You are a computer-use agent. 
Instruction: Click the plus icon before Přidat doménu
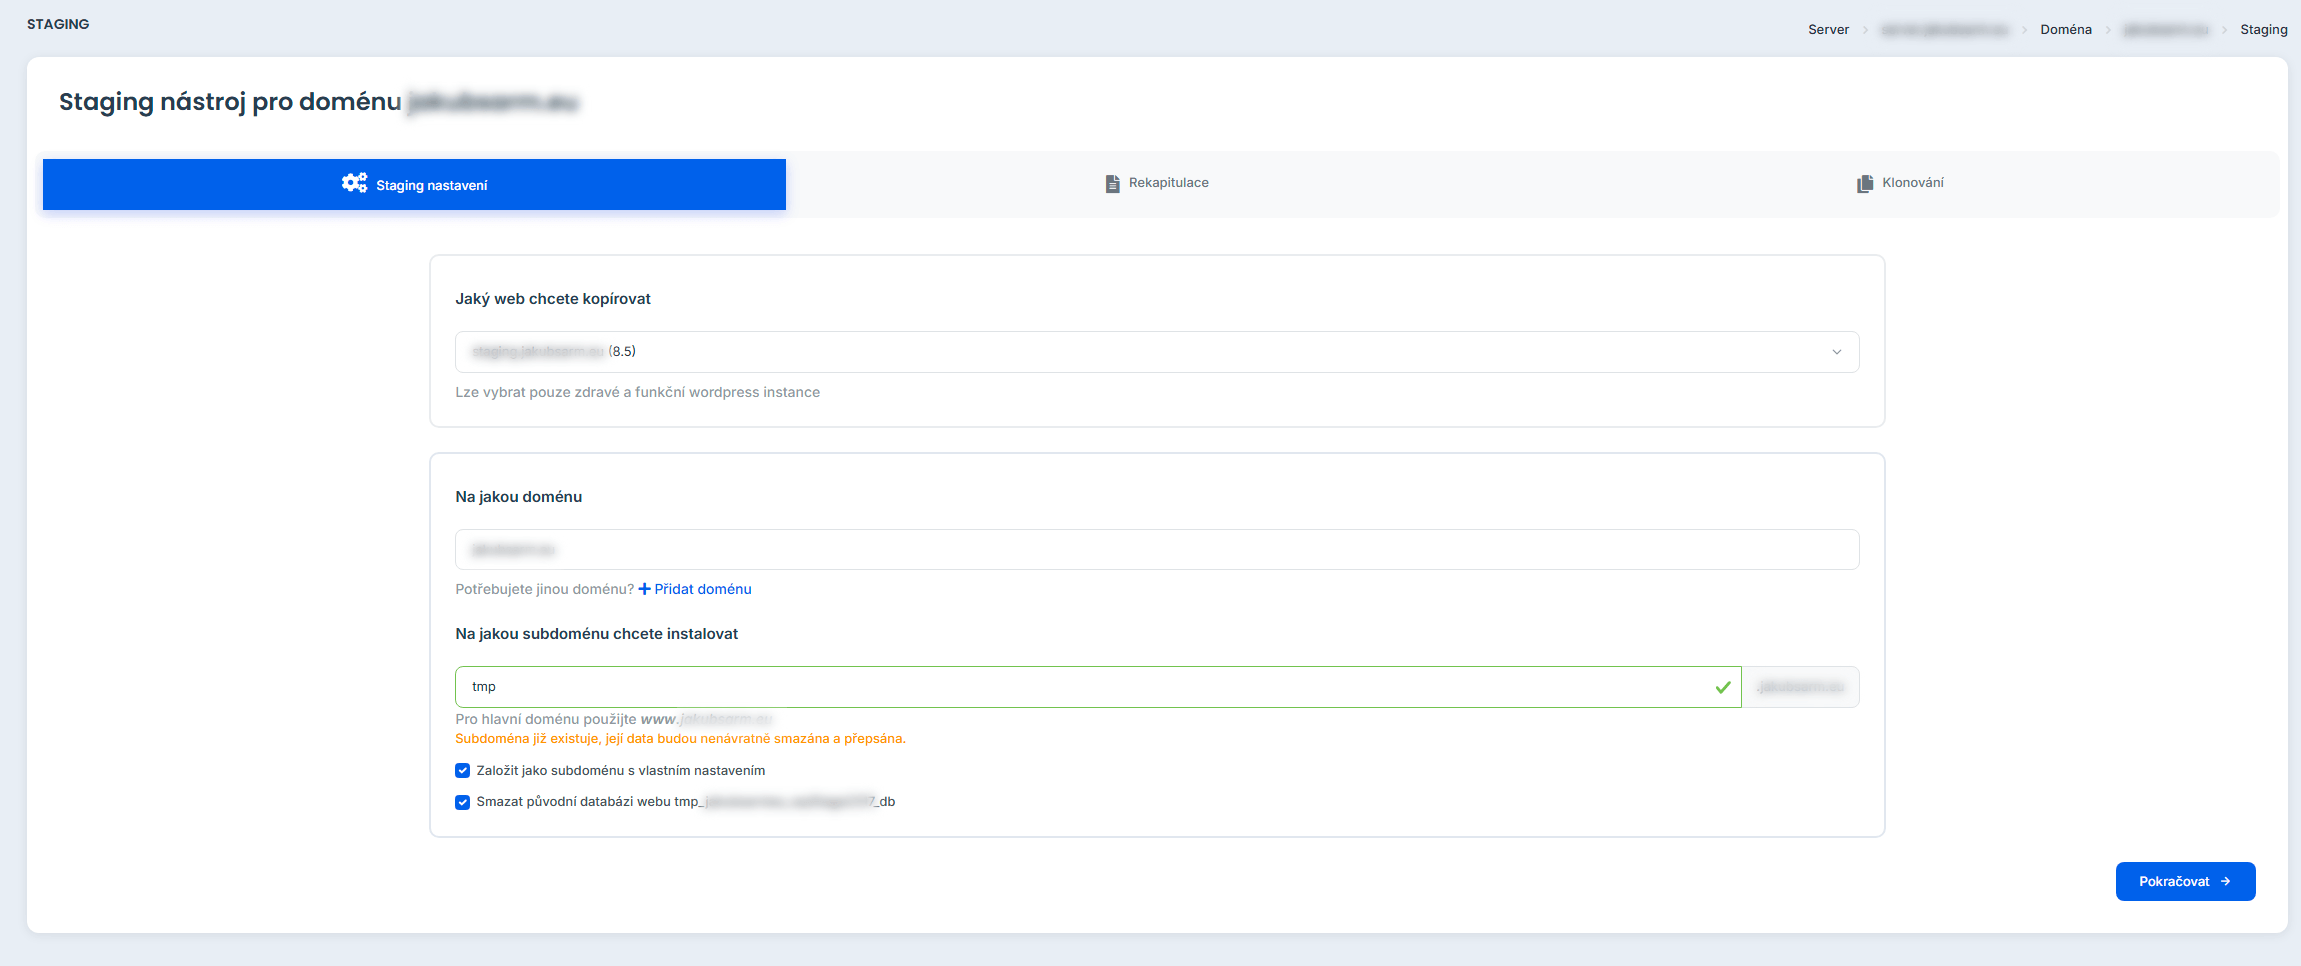[x=644, y=589]
